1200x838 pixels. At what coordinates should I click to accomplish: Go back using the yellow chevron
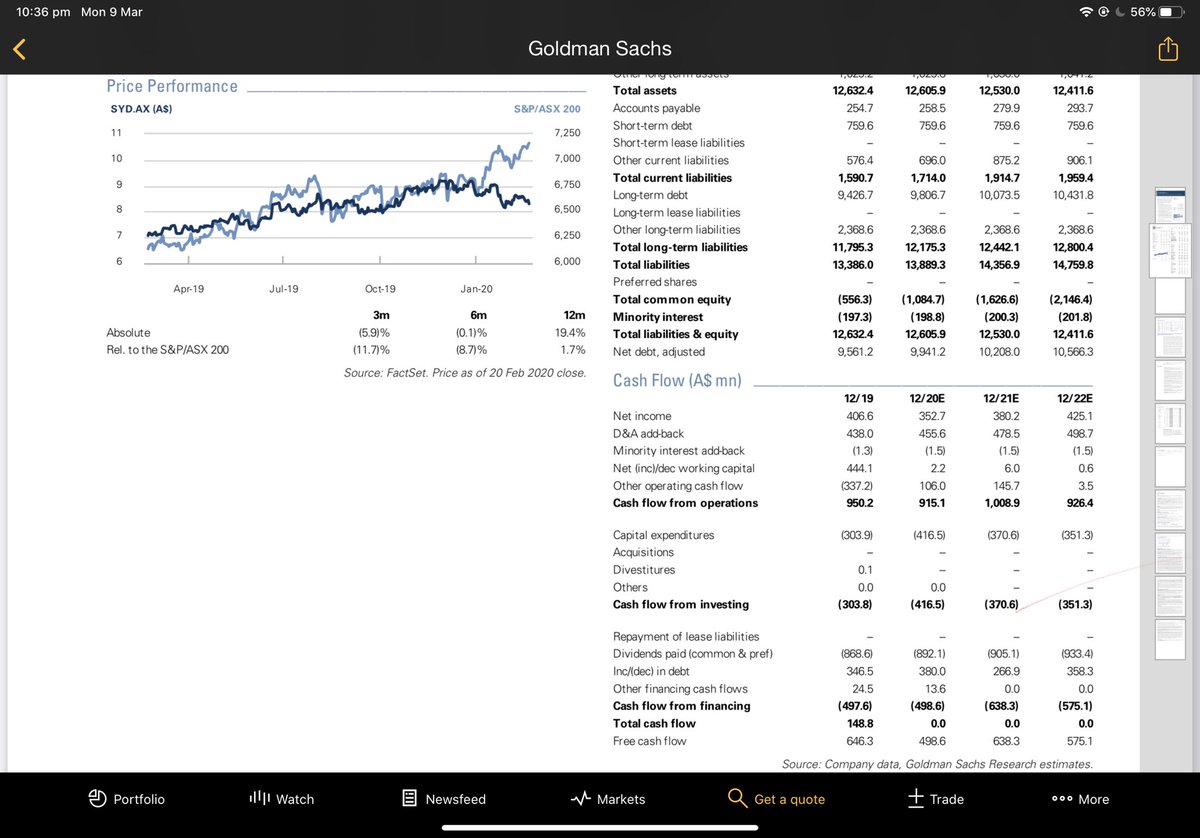pyautogui.click(x=19, y=50)
